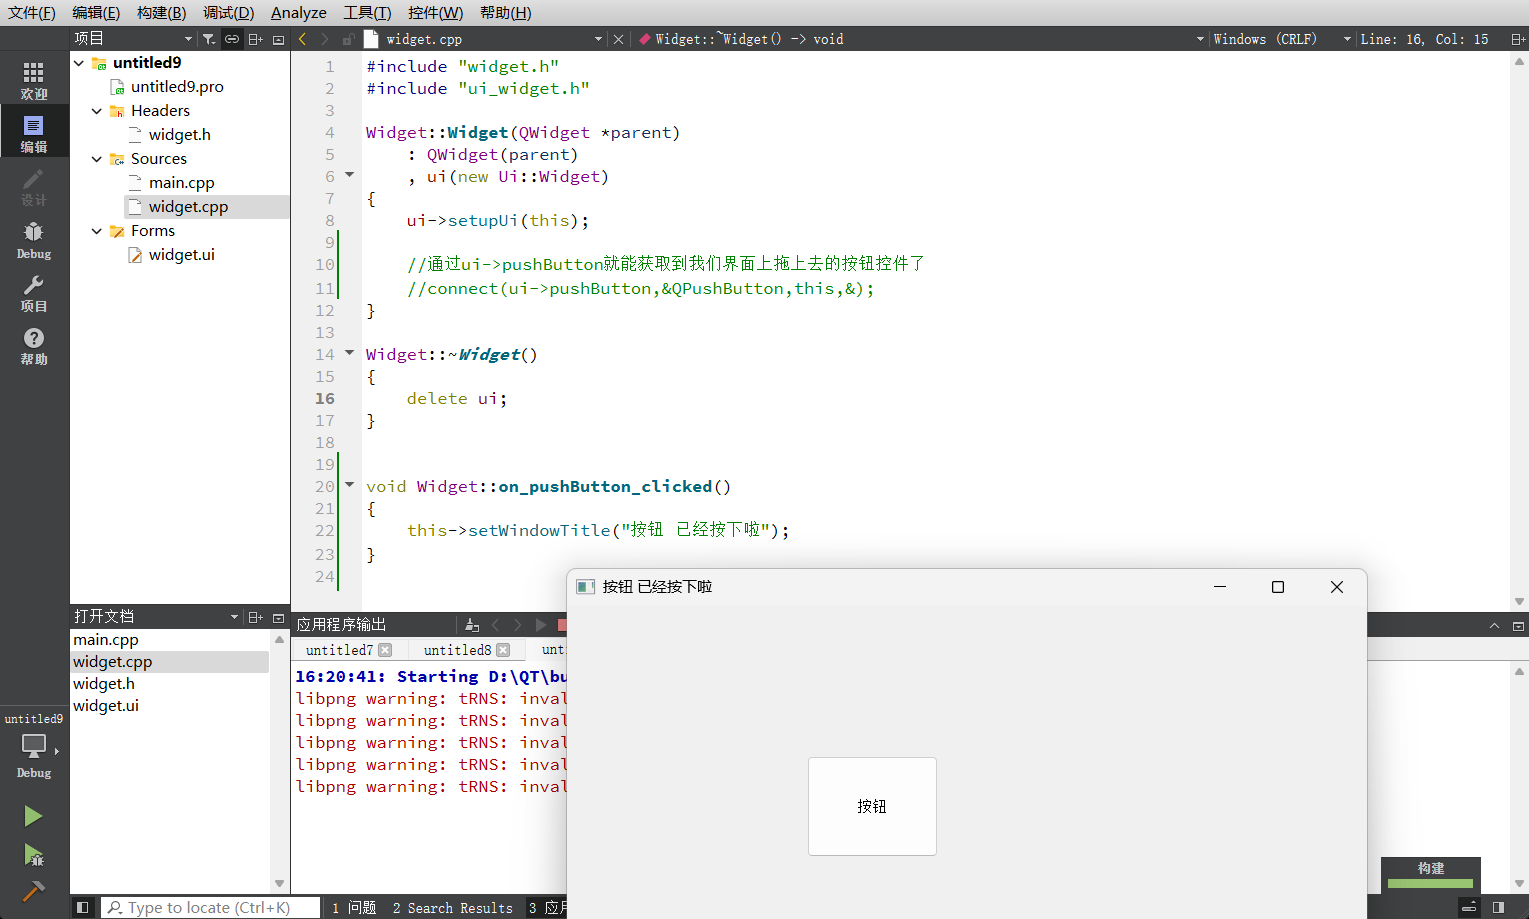Open the Analyze menu

coord(299,12)
